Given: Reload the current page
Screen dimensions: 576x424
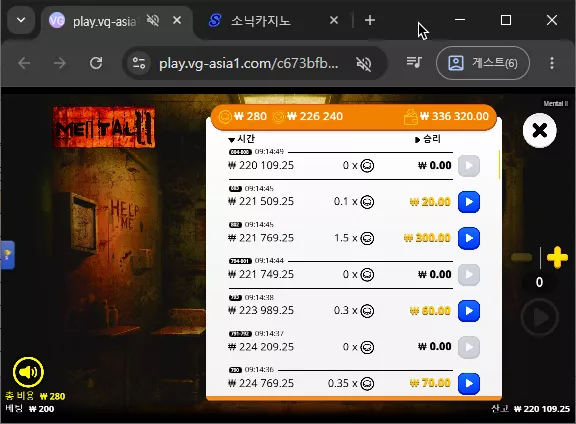Looking at the screenshot, I should click(96, 63).
